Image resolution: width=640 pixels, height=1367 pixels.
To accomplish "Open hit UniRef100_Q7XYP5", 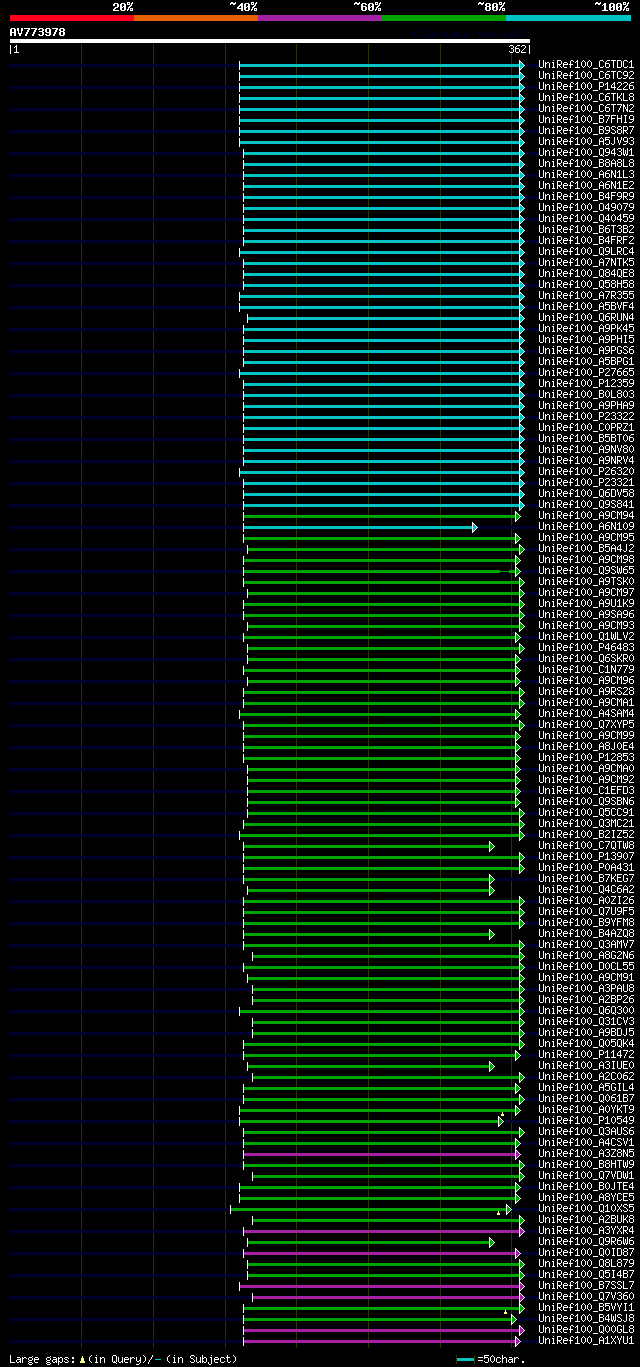I will click(x=586, y=725).
